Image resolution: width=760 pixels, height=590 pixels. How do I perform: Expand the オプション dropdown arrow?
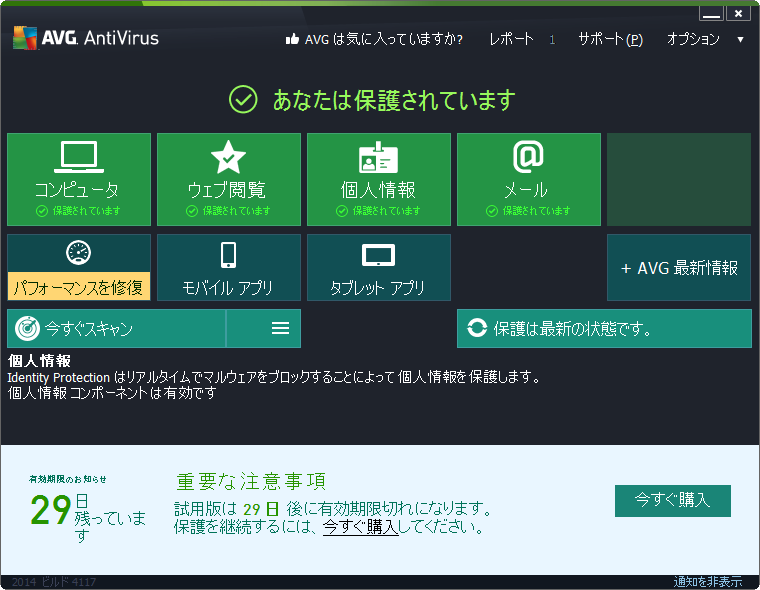click(740, 39)
